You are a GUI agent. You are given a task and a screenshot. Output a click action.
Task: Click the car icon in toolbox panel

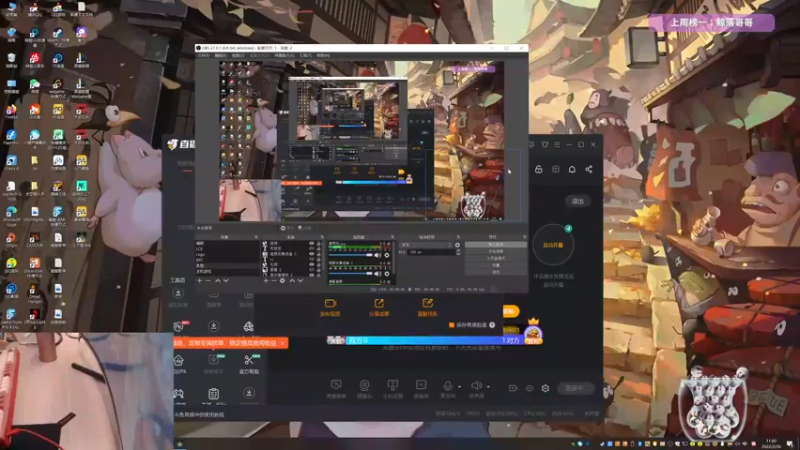point(248,327)
